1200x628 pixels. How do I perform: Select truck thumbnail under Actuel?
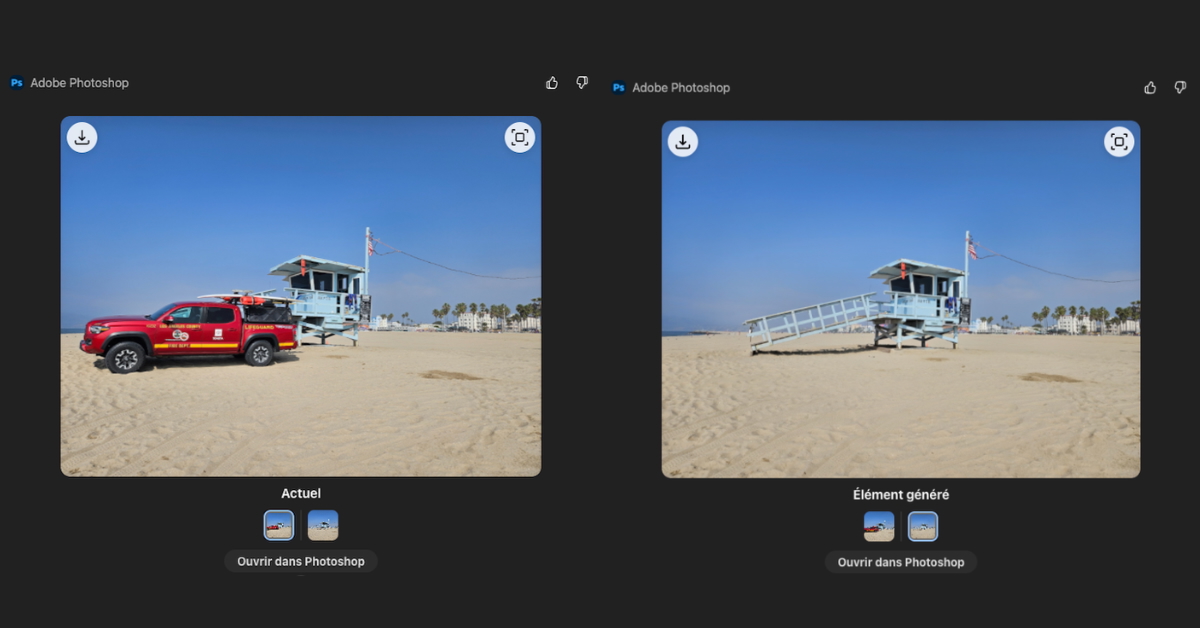[279, 525]
